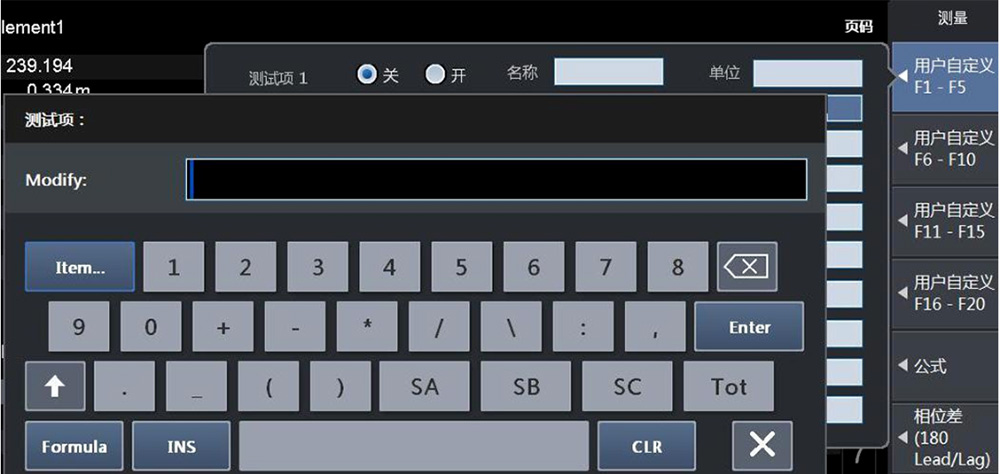
Task: Expand the 公式 side menu entry
Action: [946, 366]
